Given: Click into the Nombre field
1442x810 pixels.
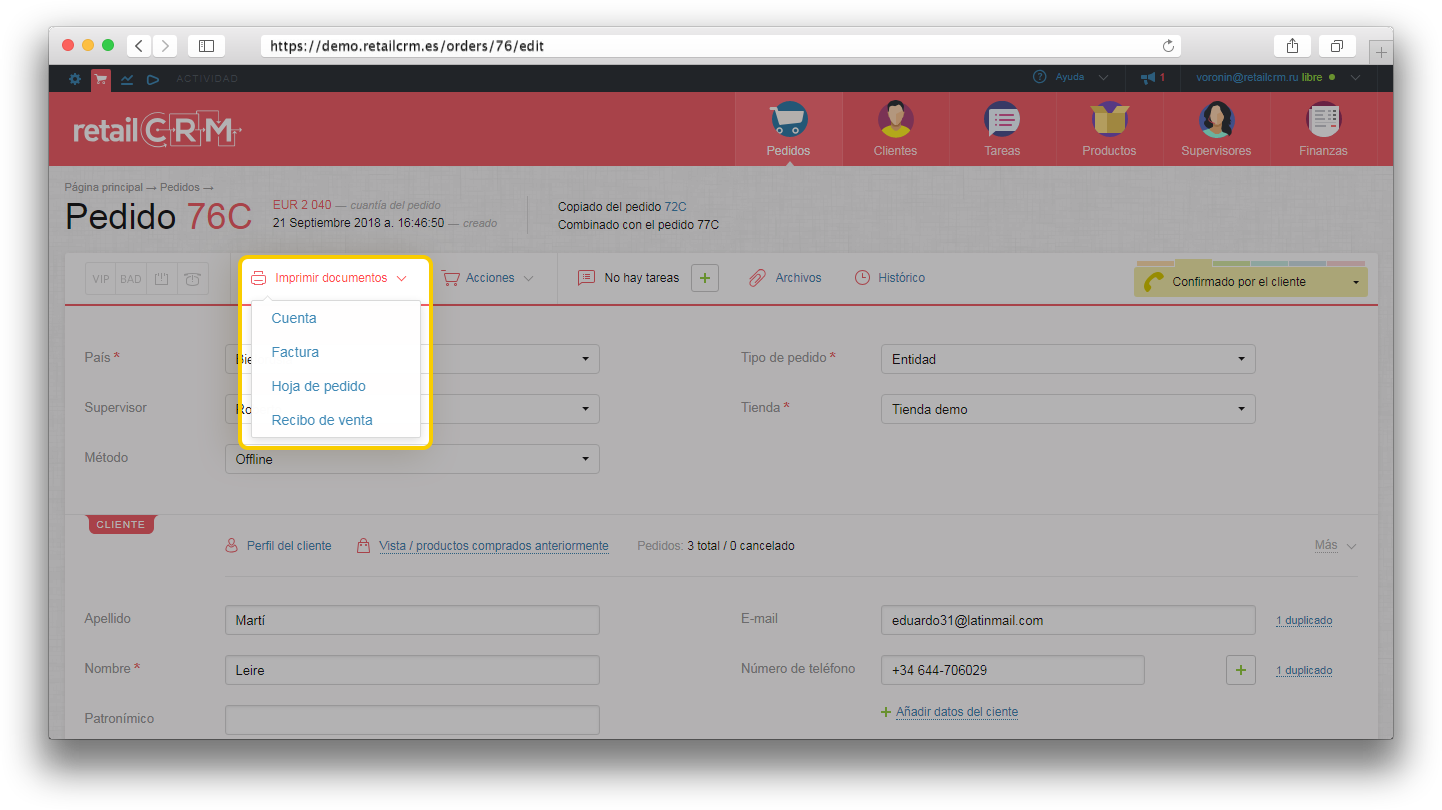Looking at the screenshot, I should 412,670.
